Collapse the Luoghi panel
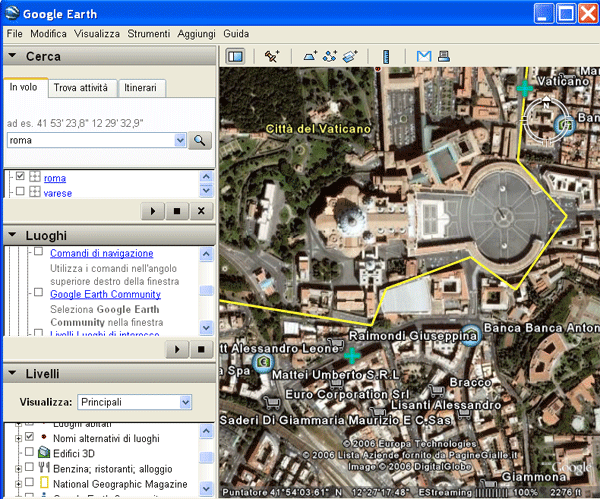 [12, 235]
